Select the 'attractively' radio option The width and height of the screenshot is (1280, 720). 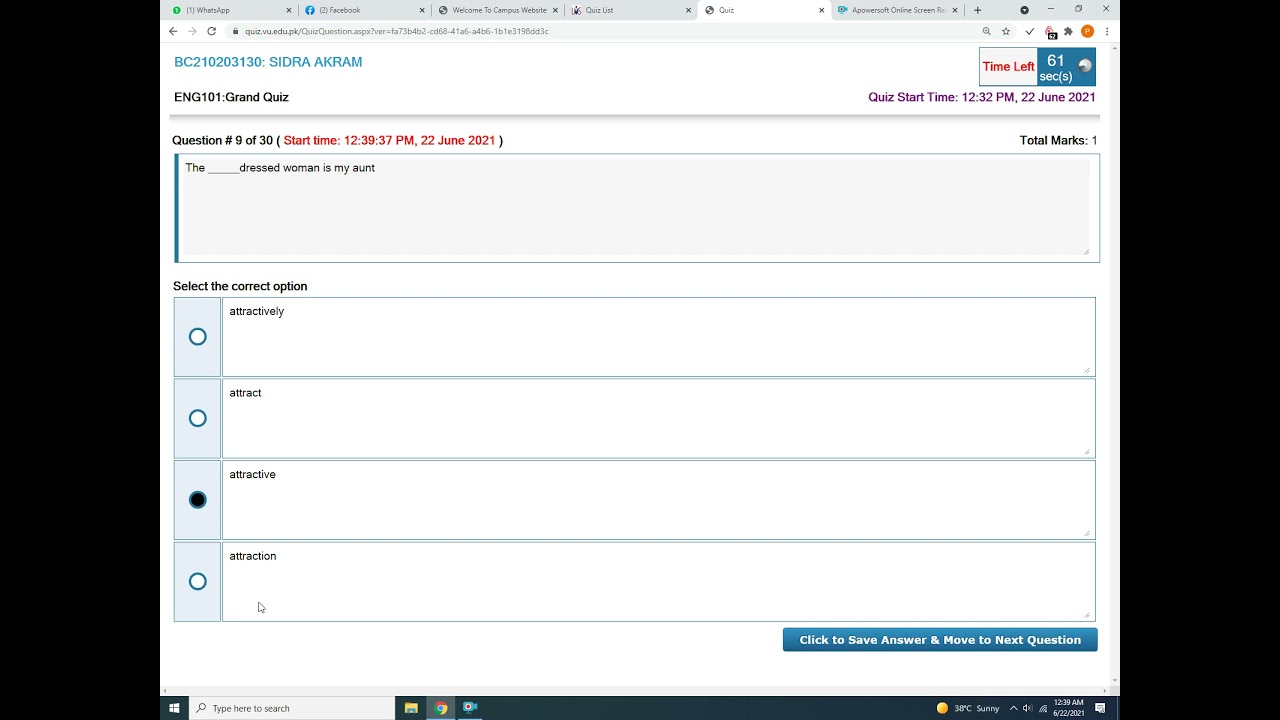(x=198, y=337)
